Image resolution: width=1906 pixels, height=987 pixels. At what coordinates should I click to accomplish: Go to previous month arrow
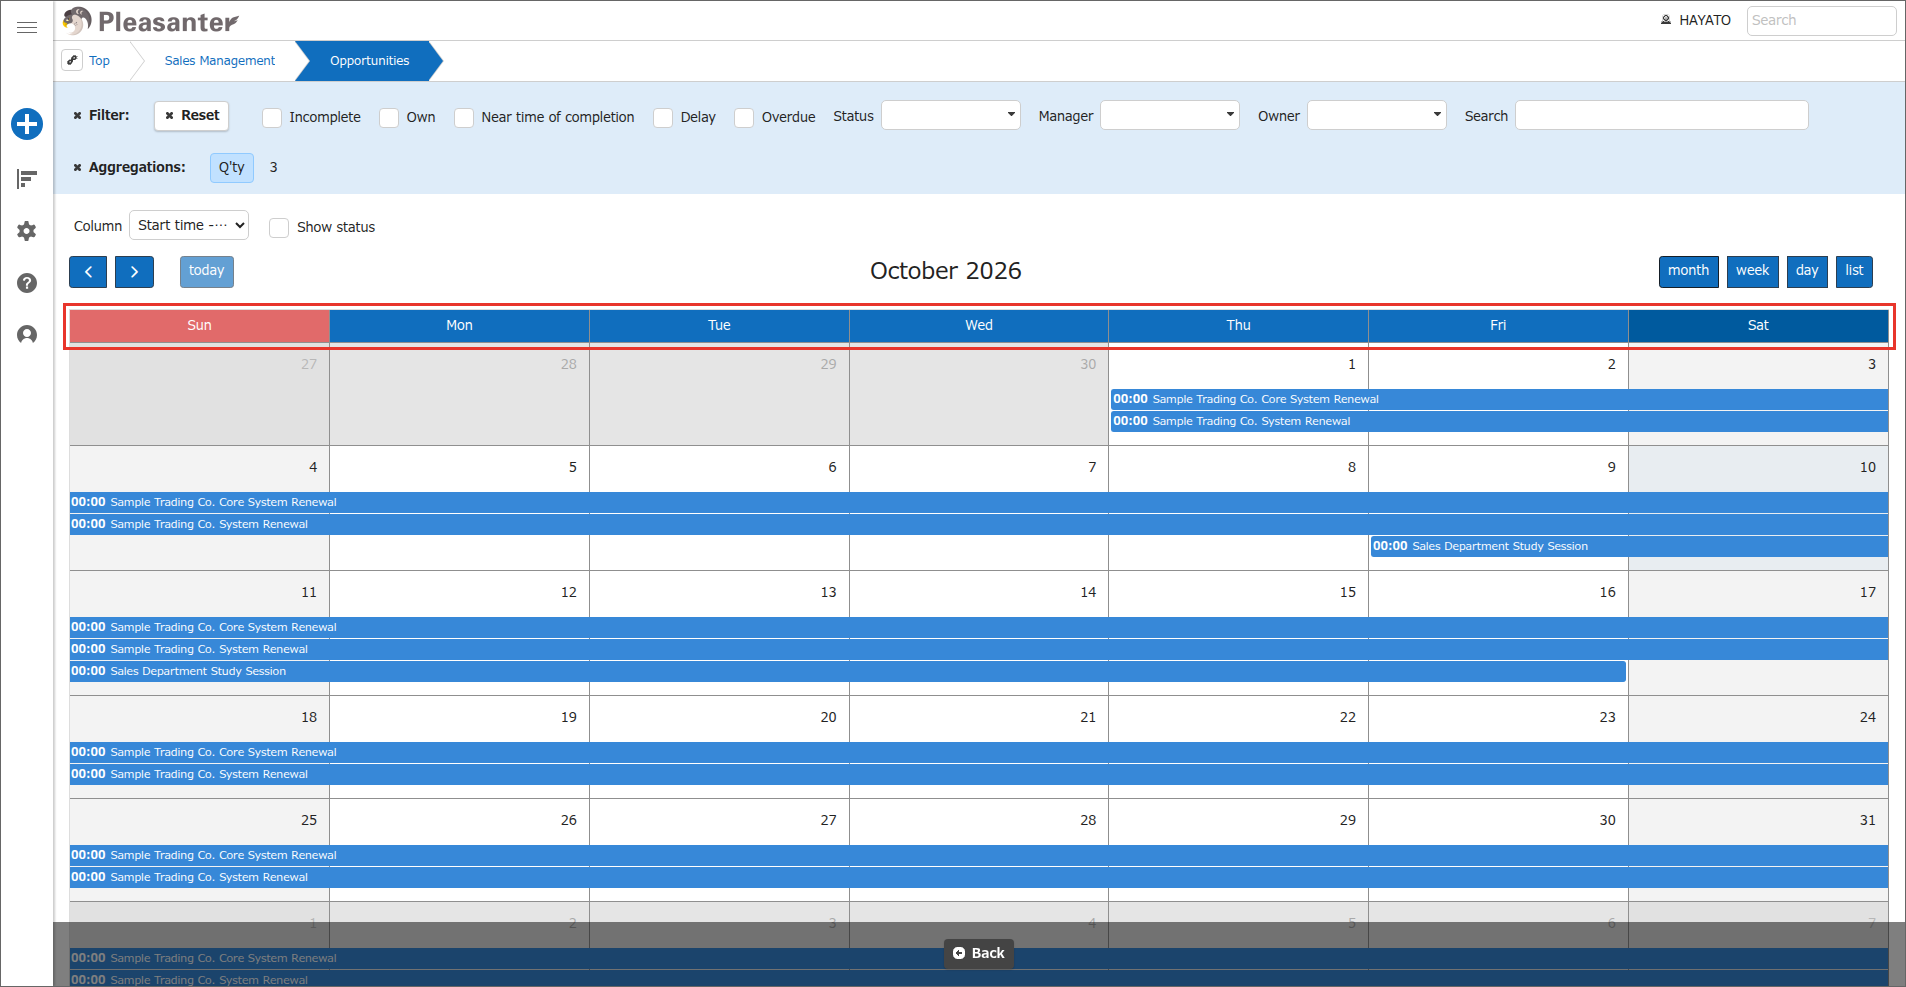click(x=88, y=272)
